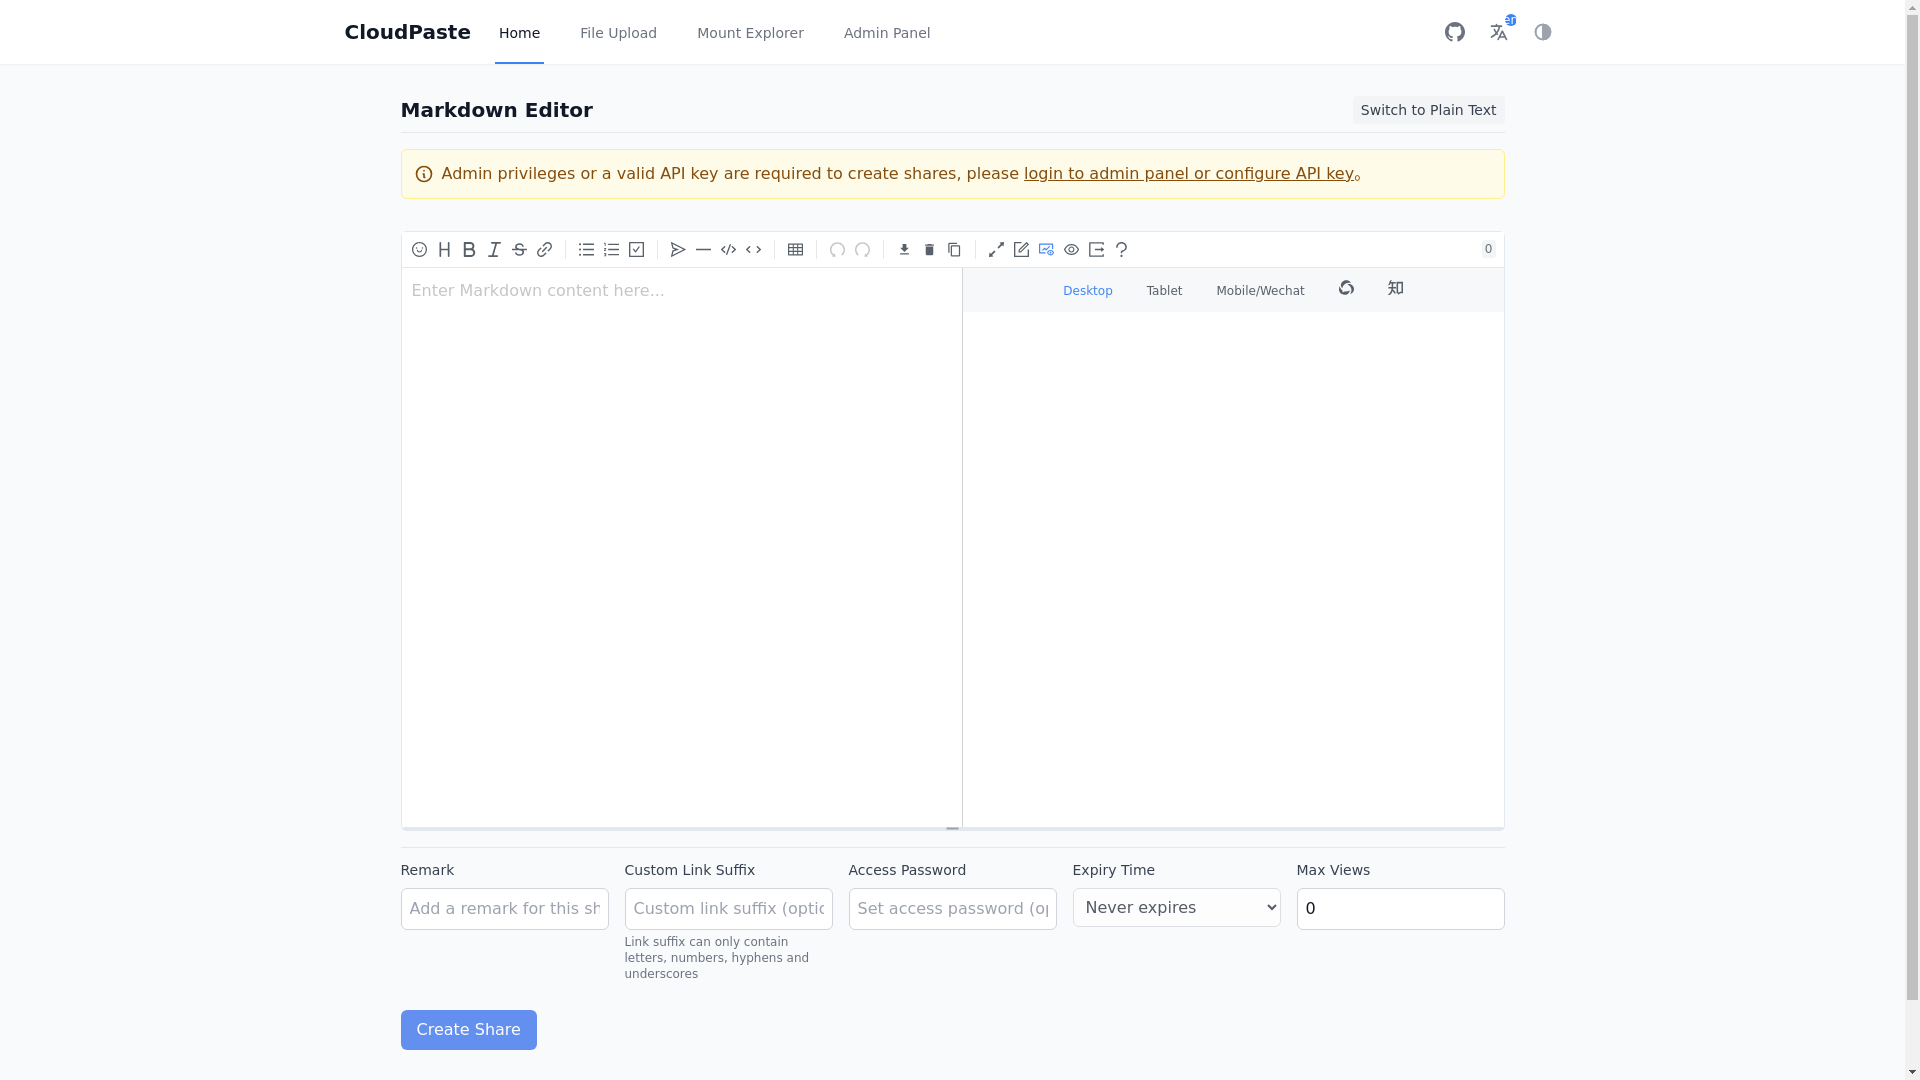
Task: Open the Mount Explorer page
Action: [750, 33]
